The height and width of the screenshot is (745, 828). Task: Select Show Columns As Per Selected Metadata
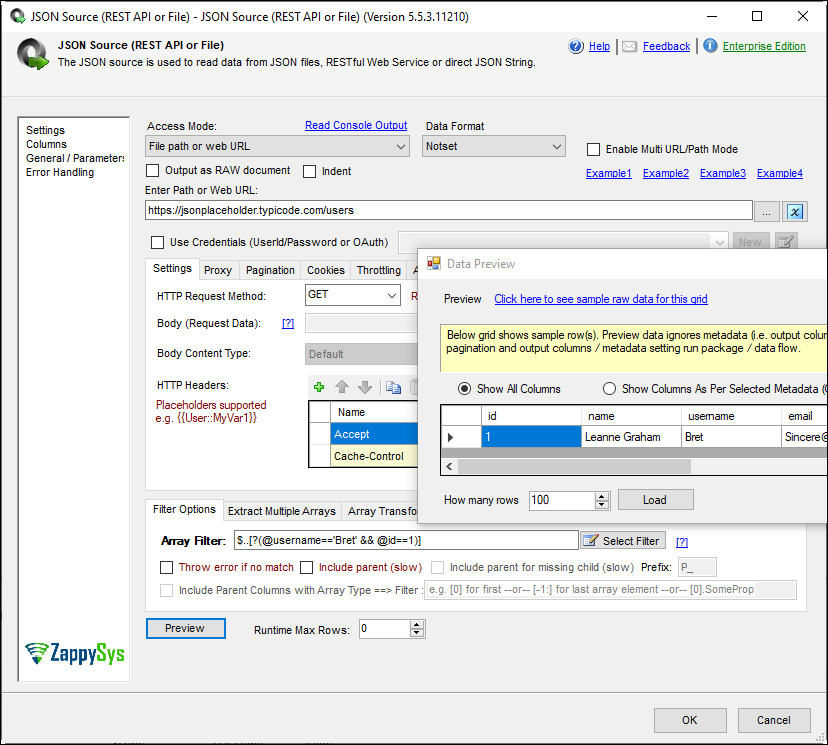609,389
